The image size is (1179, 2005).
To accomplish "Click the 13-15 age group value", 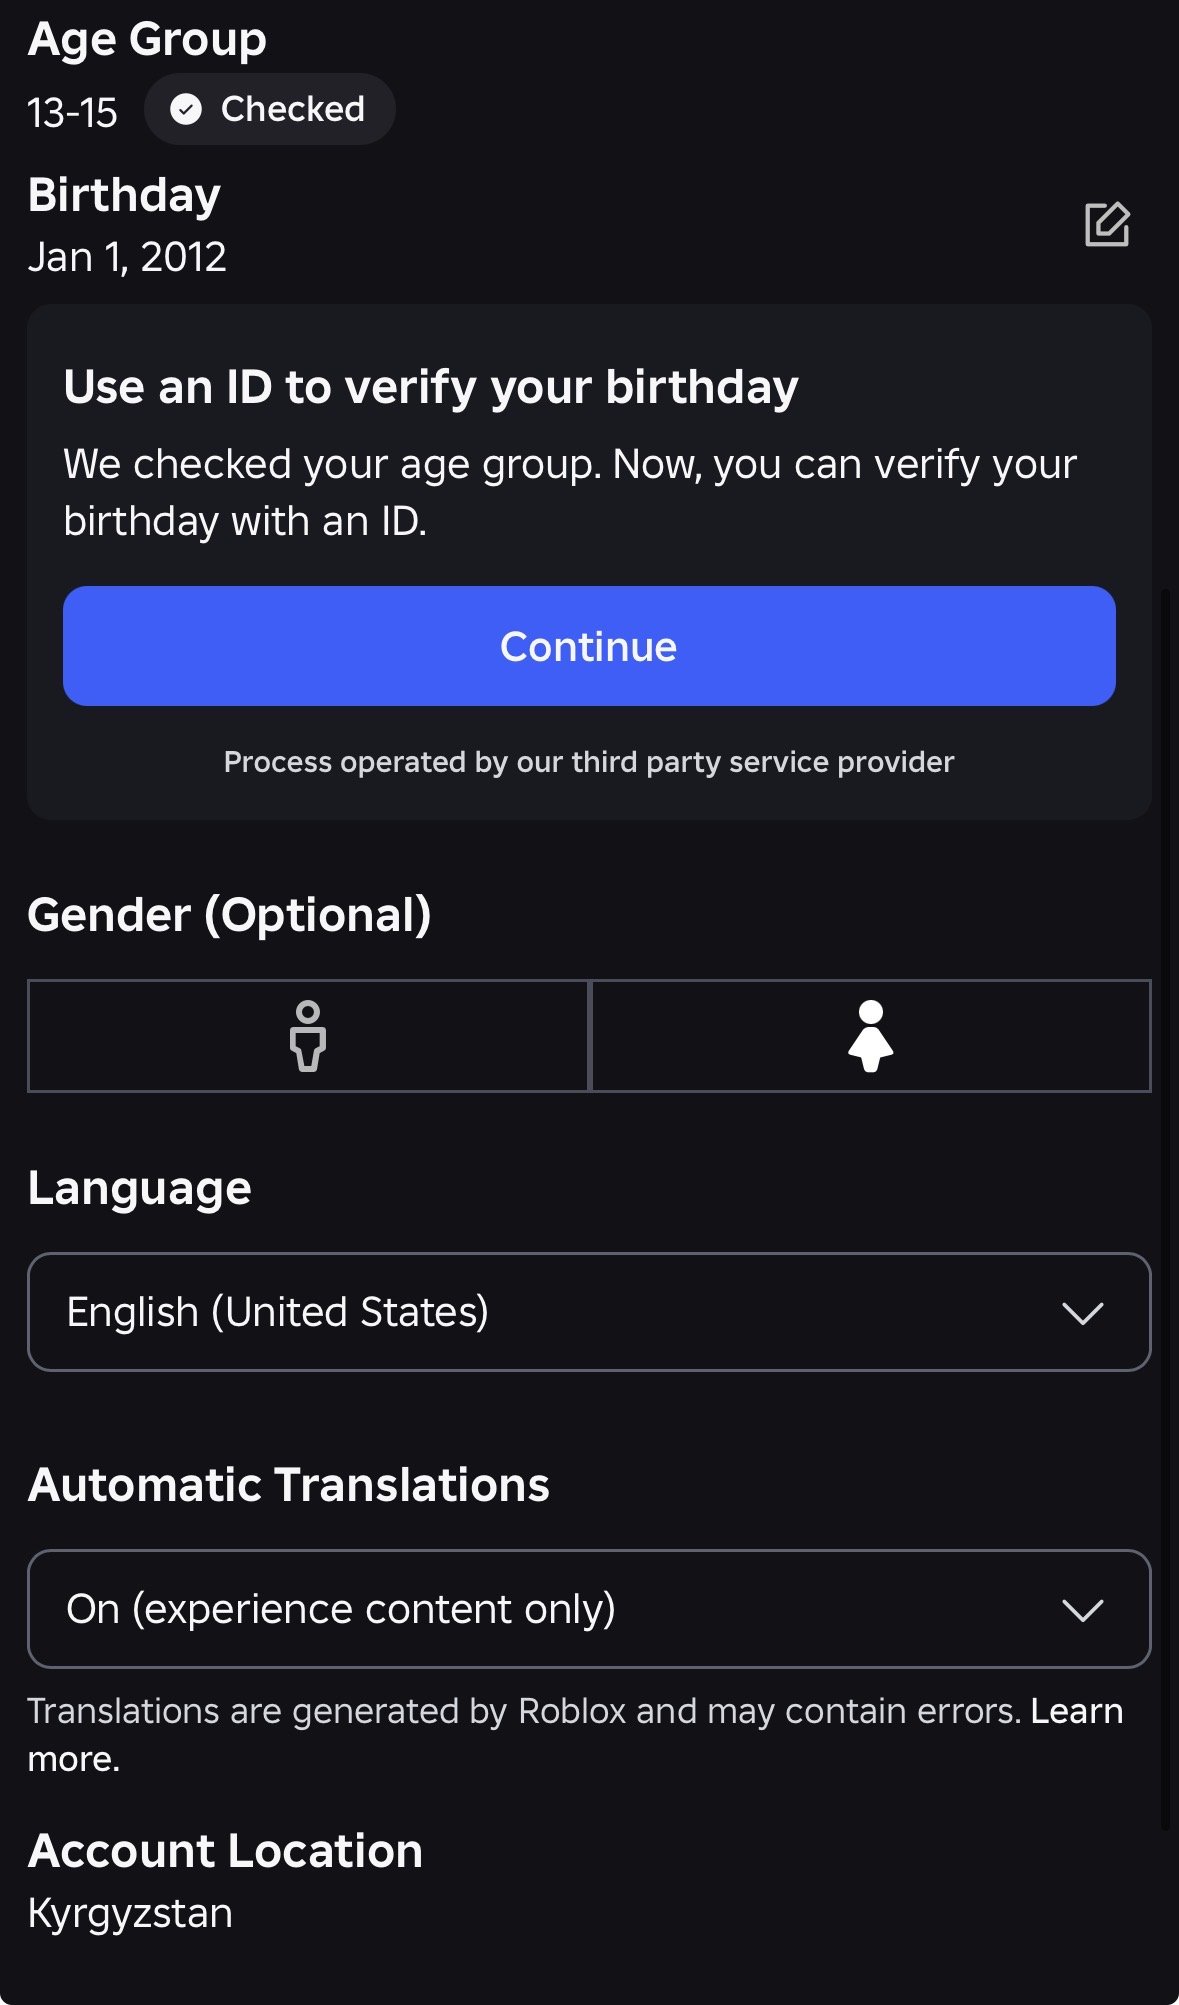I will point(72,113).
